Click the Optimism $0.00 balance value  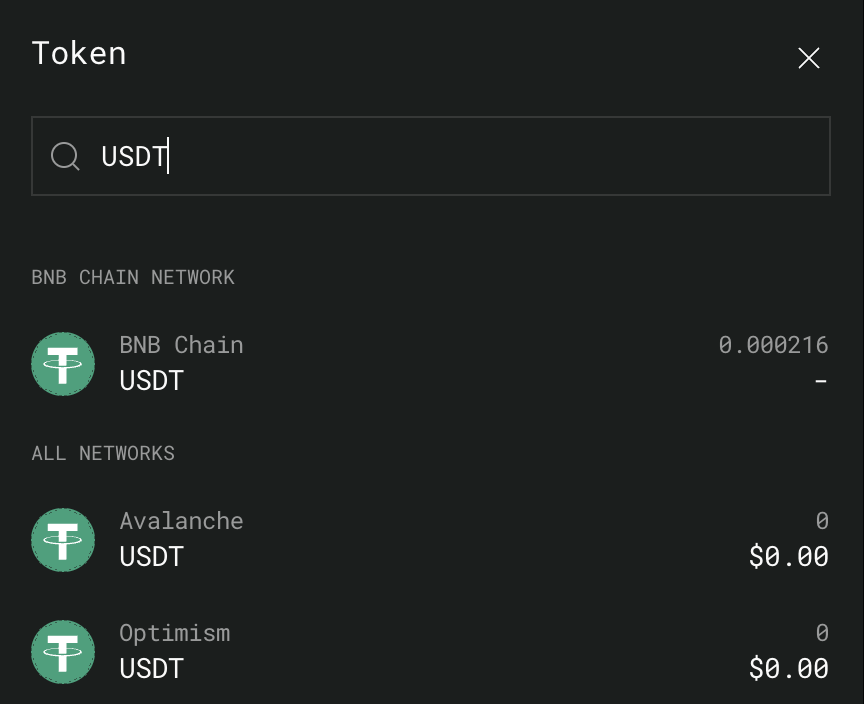[788, 669]
